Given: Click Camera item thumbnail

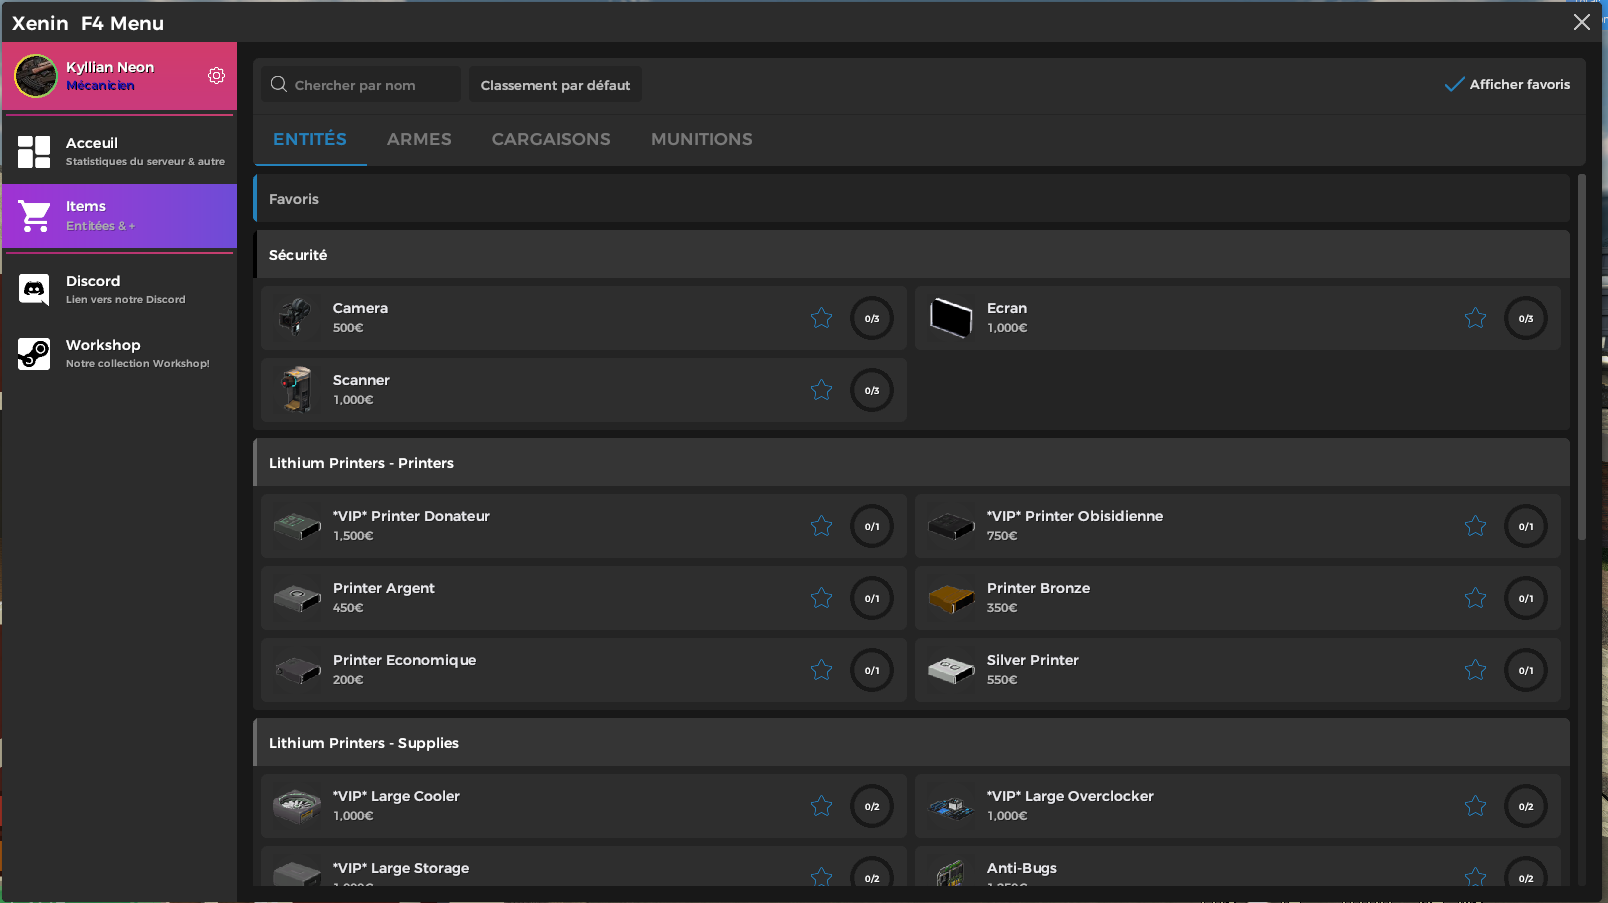Looking at the screenshot, I should pos(296,318).
